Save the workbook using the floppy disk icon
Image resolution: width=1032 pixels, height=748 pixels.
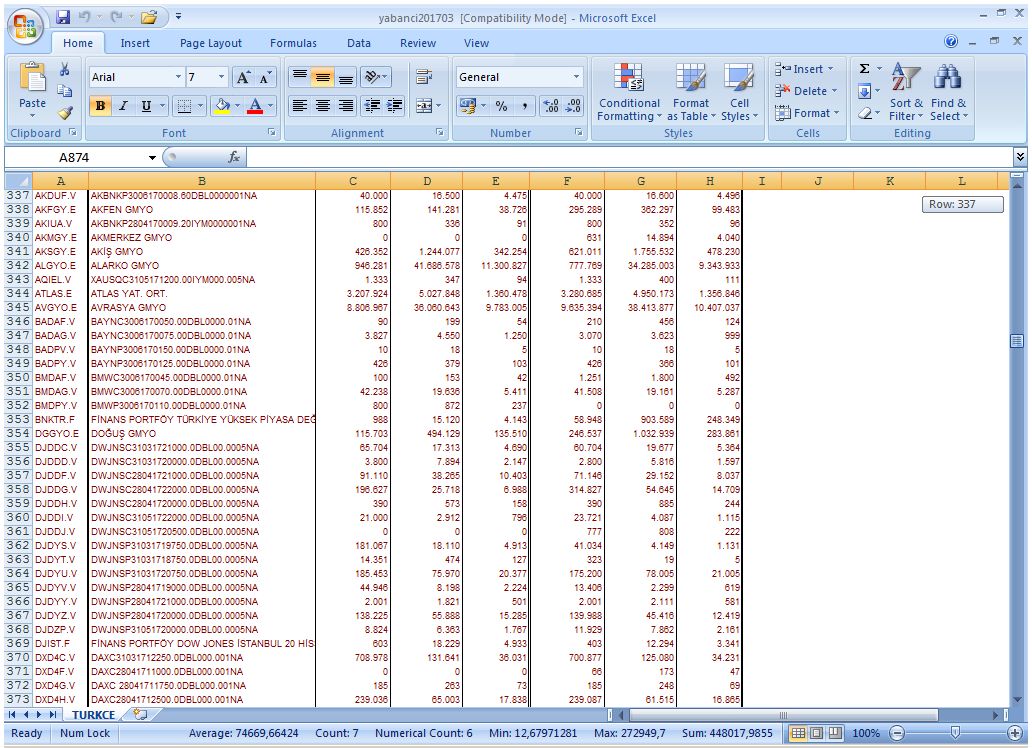tap(63, 17)
